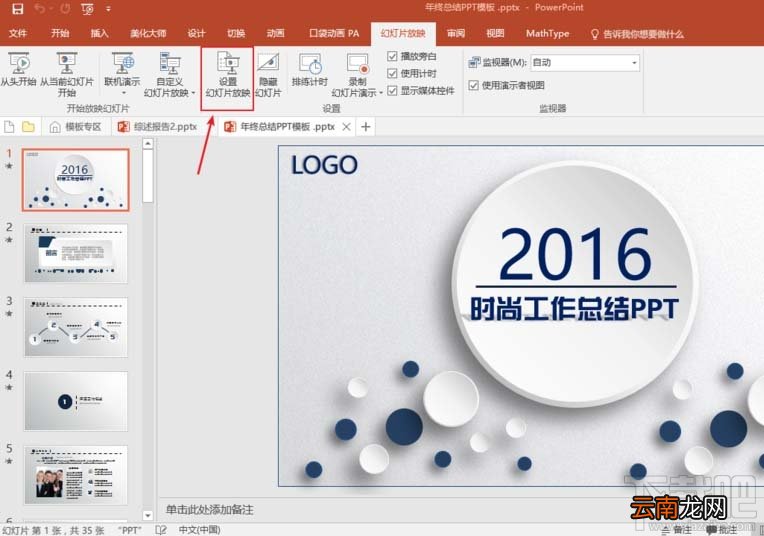The height and width of the screenshot is (536, 764).
Task: Click the "PPT" theme name in status bar
Action: coord(130,530)
